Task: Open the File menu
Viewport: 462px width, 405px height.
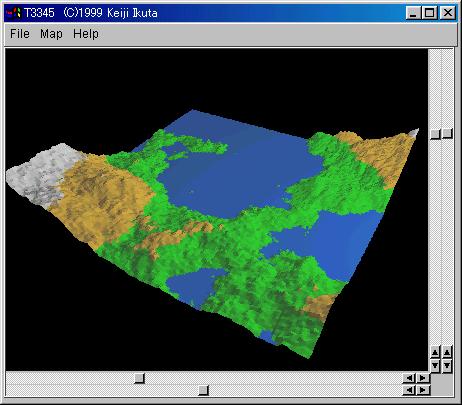Action: pos(20,34)
